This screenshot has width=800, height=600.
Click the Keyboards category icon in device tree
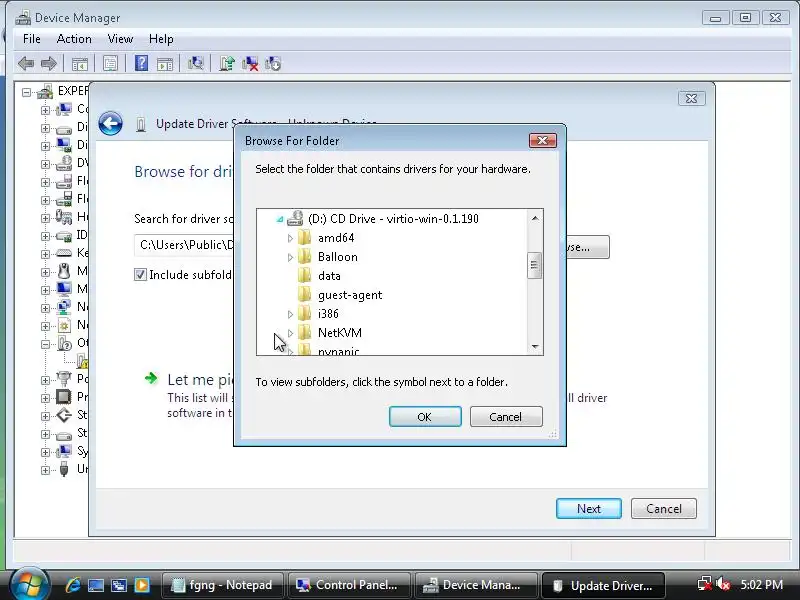tap(64, 253)
